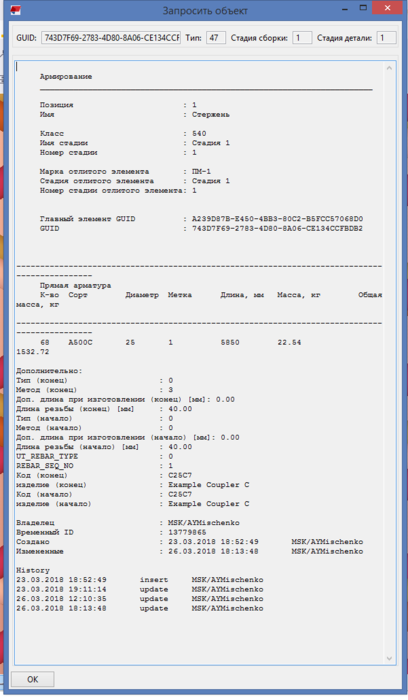
Task: Click the Example Coupler C value for конец
Action: [x=208, y=485]
